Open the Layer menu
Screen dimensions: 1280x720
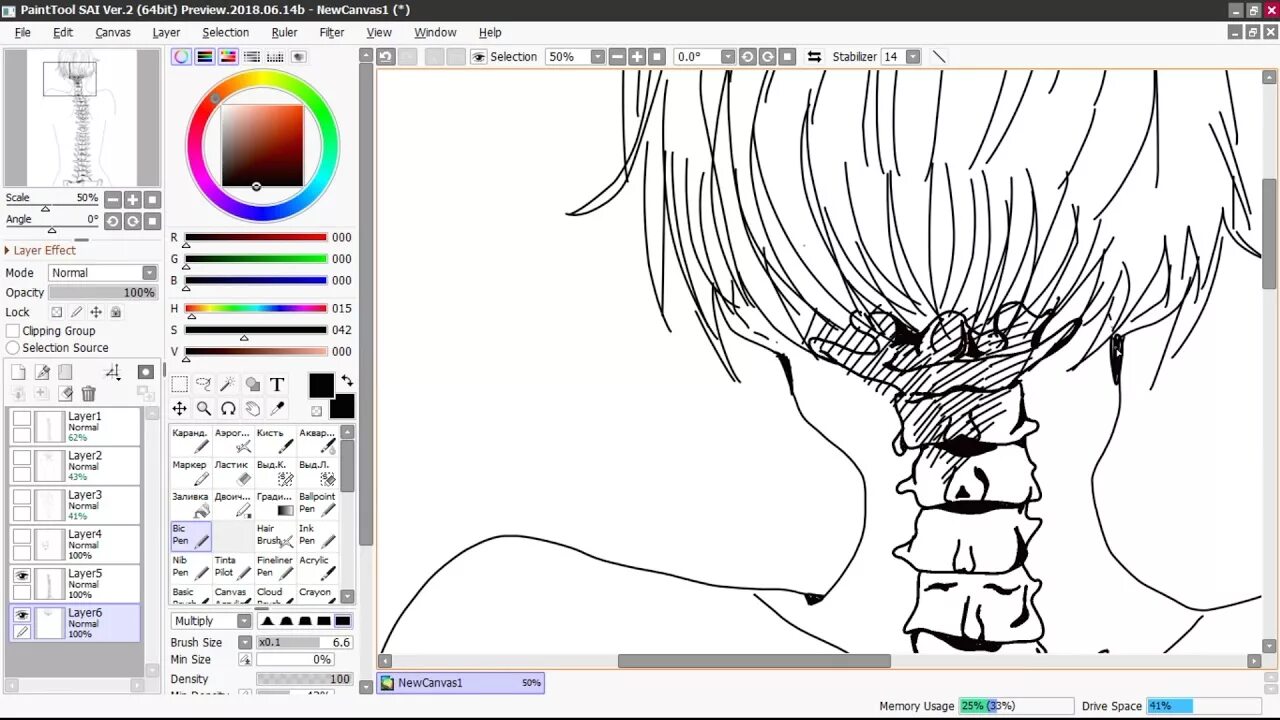pos(166,32)
